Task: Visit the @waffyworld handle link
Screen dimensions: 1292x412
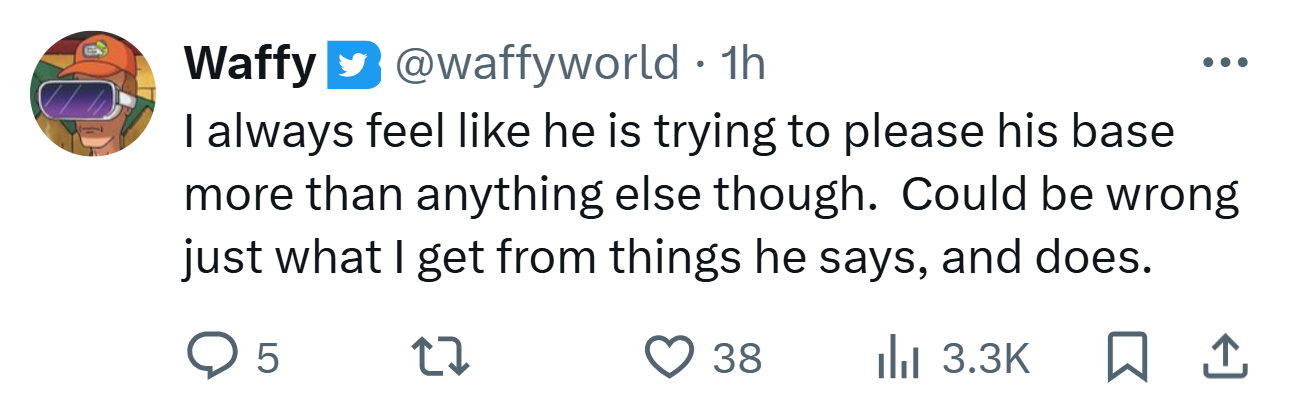Action: tap(538, 65)
